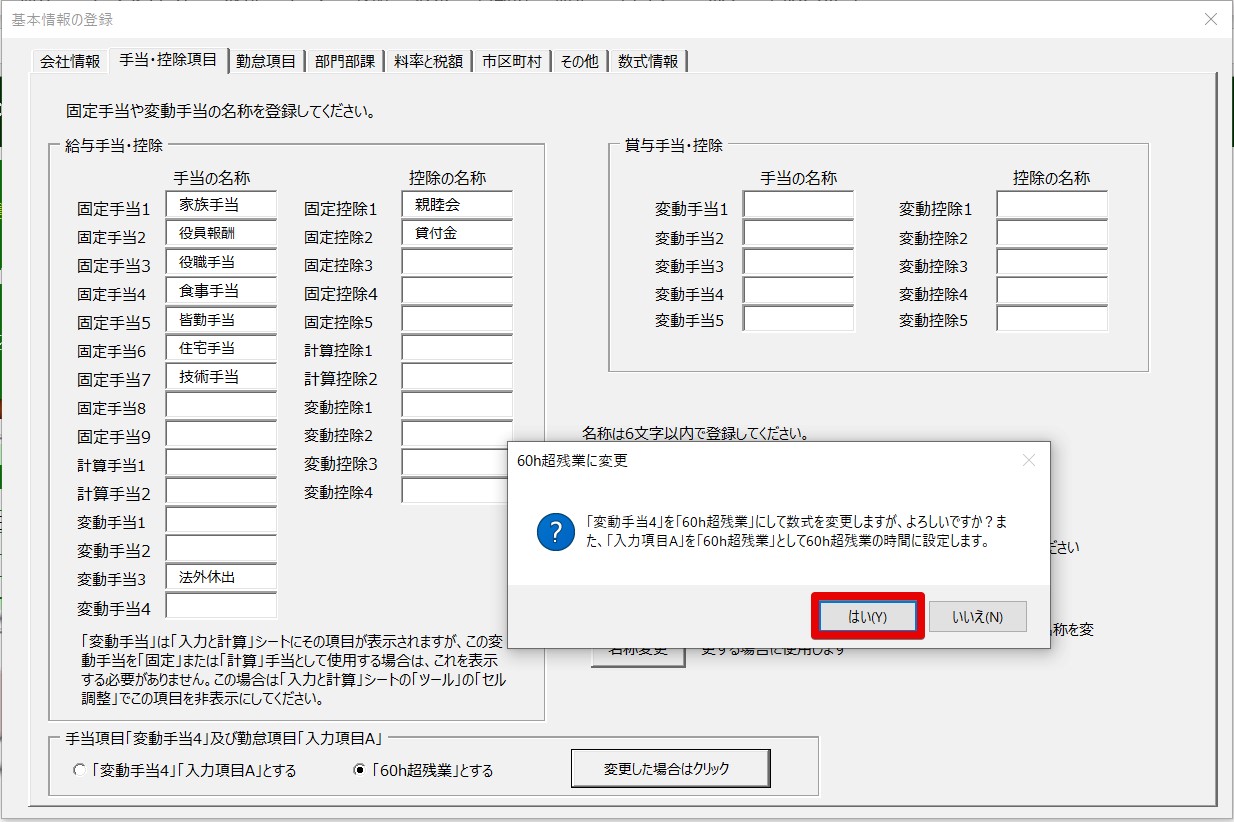Open the 市区町村 tab

pyautogui.click(x=511, y=61)
